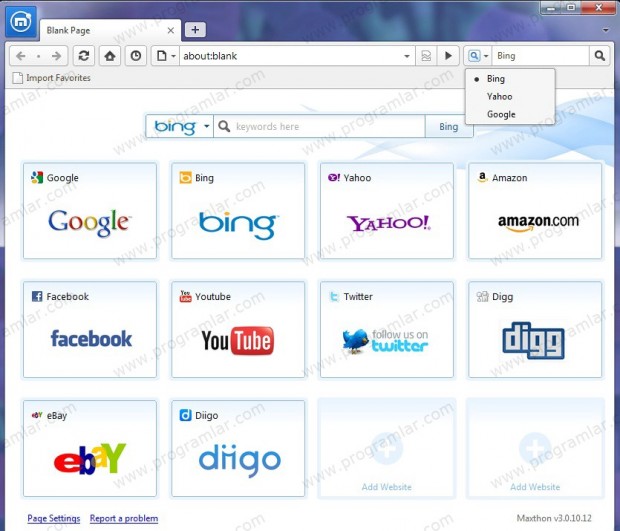
Task: Click the Youtube favicon on Youtube tile
Action: (185, 296)
